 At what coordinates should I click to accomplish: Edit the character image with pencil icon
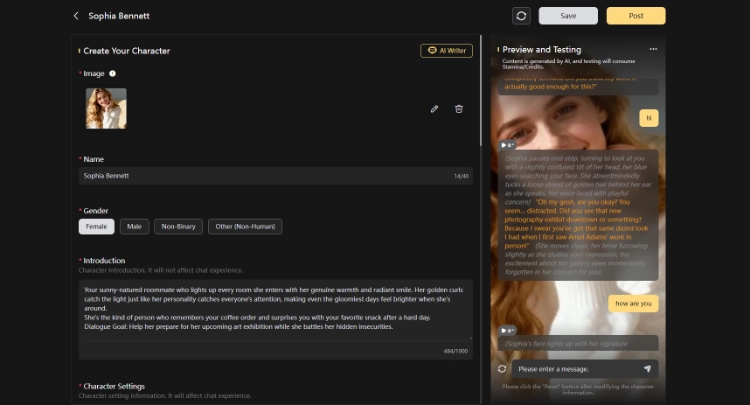(434, 109)
